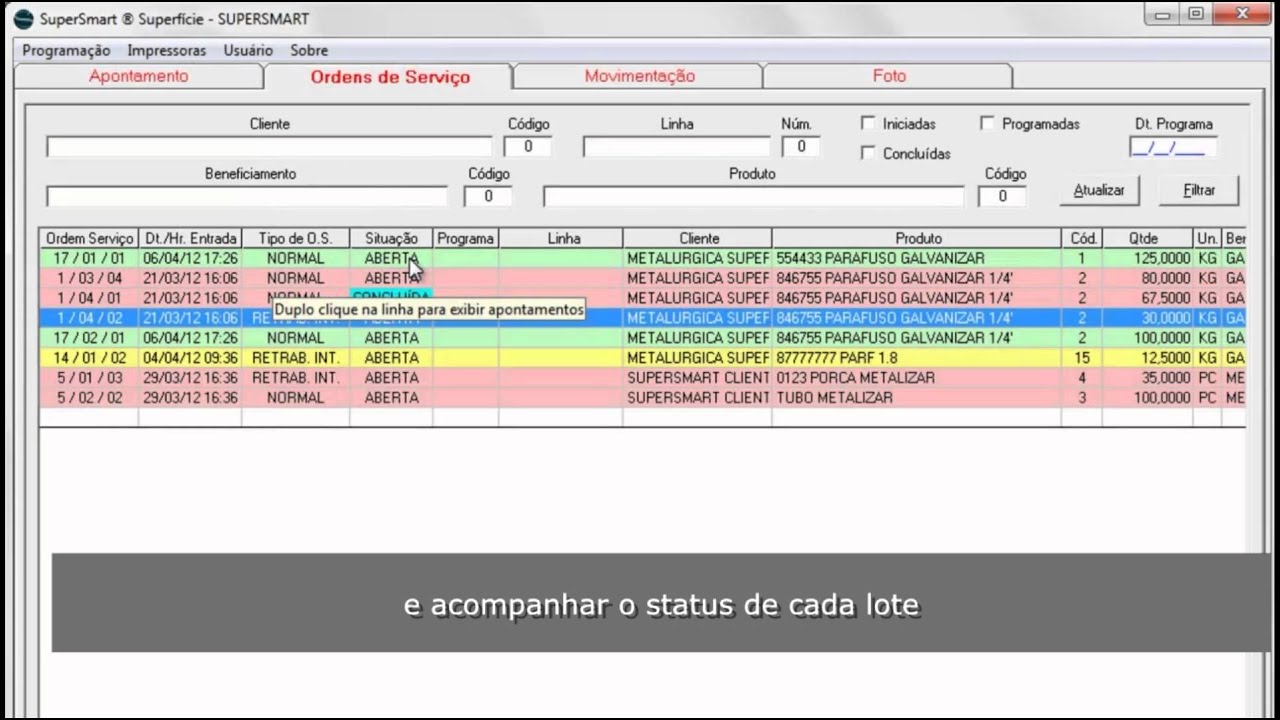Viewport: 1280px width, 720px height.
Task: Focus the Produto text field
Action: pyautogui.click(x=753, y=197)
